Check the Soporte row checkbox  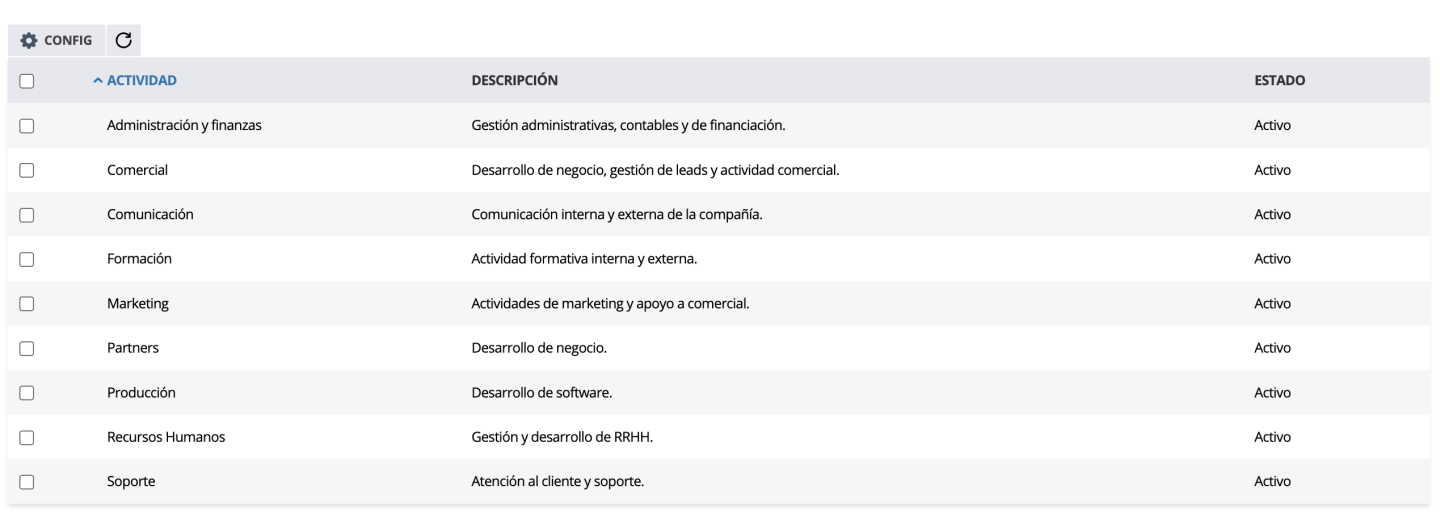coord(27,482)
